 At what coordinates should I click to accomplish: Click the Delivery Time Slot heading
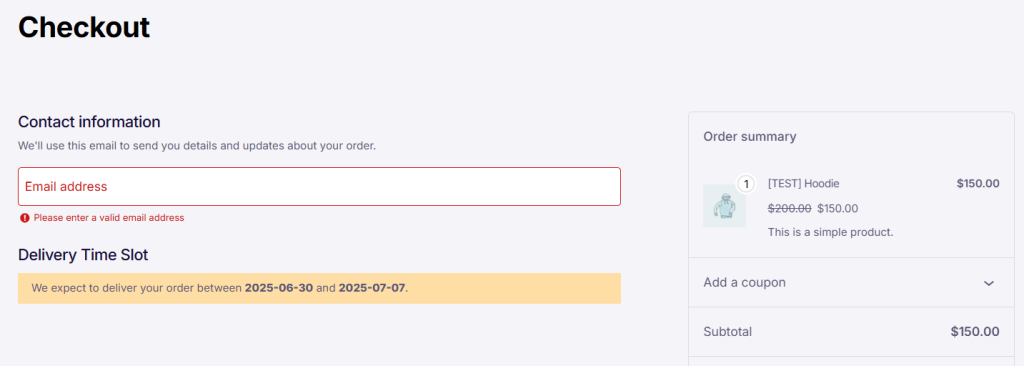(x=83, y=255)
